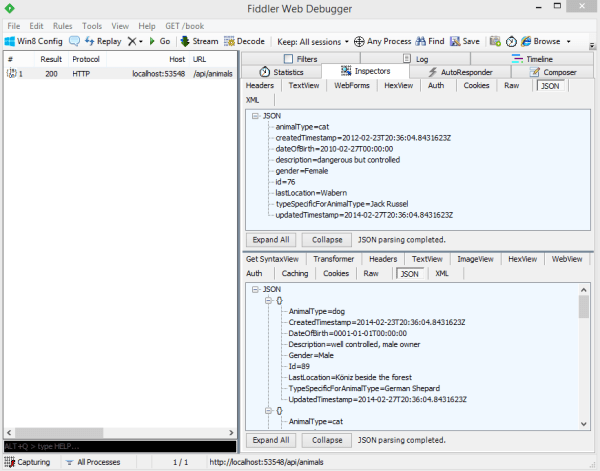Select the response Transformer tab
600x471 pixels.
(333, 259)
